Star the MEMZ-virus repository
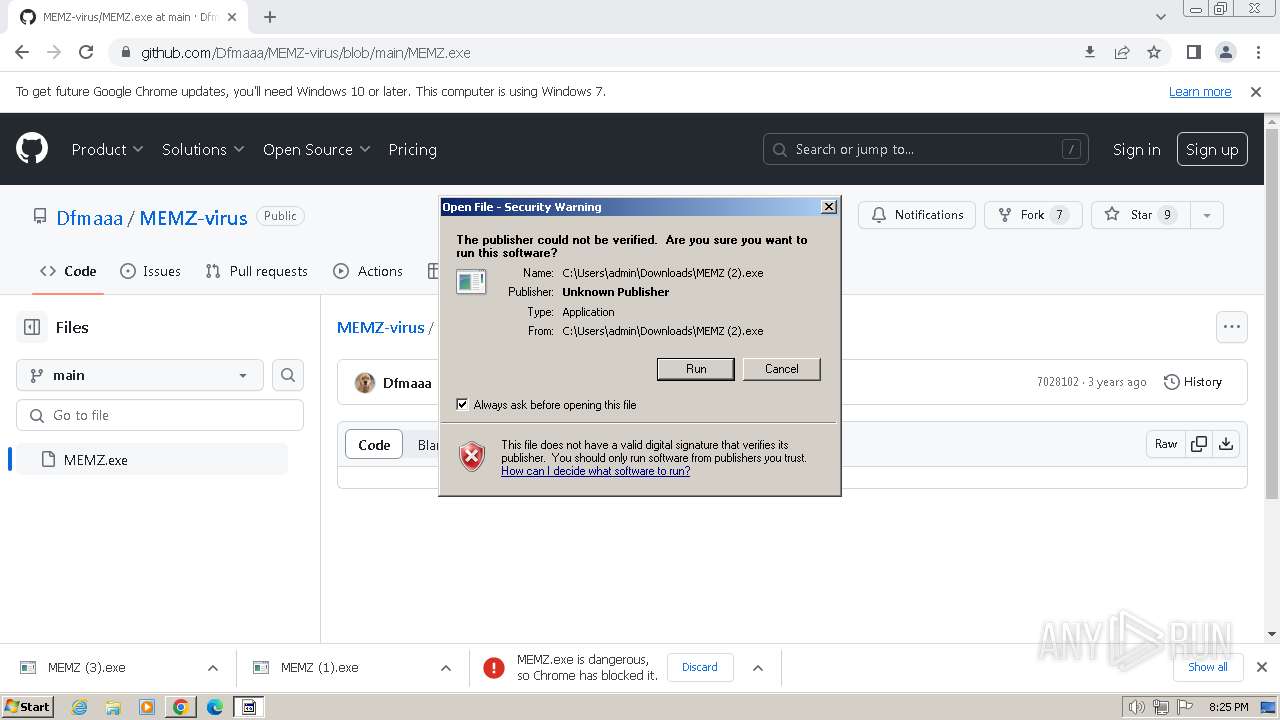The height and width of the screenshot is (720, 1280). click(1141, 215)
